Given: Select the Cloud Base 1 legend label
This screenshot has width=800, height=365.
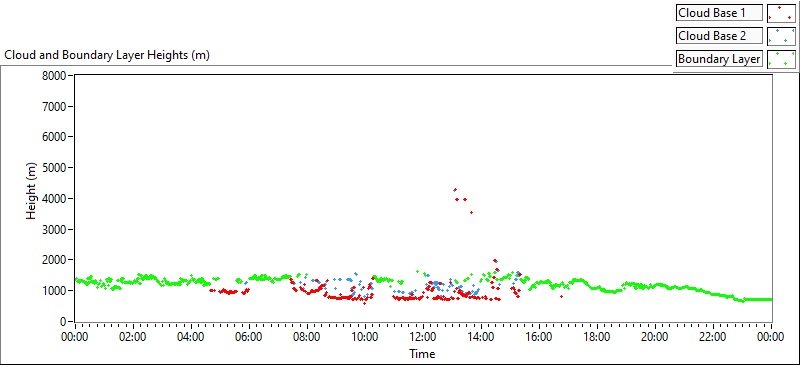Looking at the screenshot, I should tap(719, 13).
